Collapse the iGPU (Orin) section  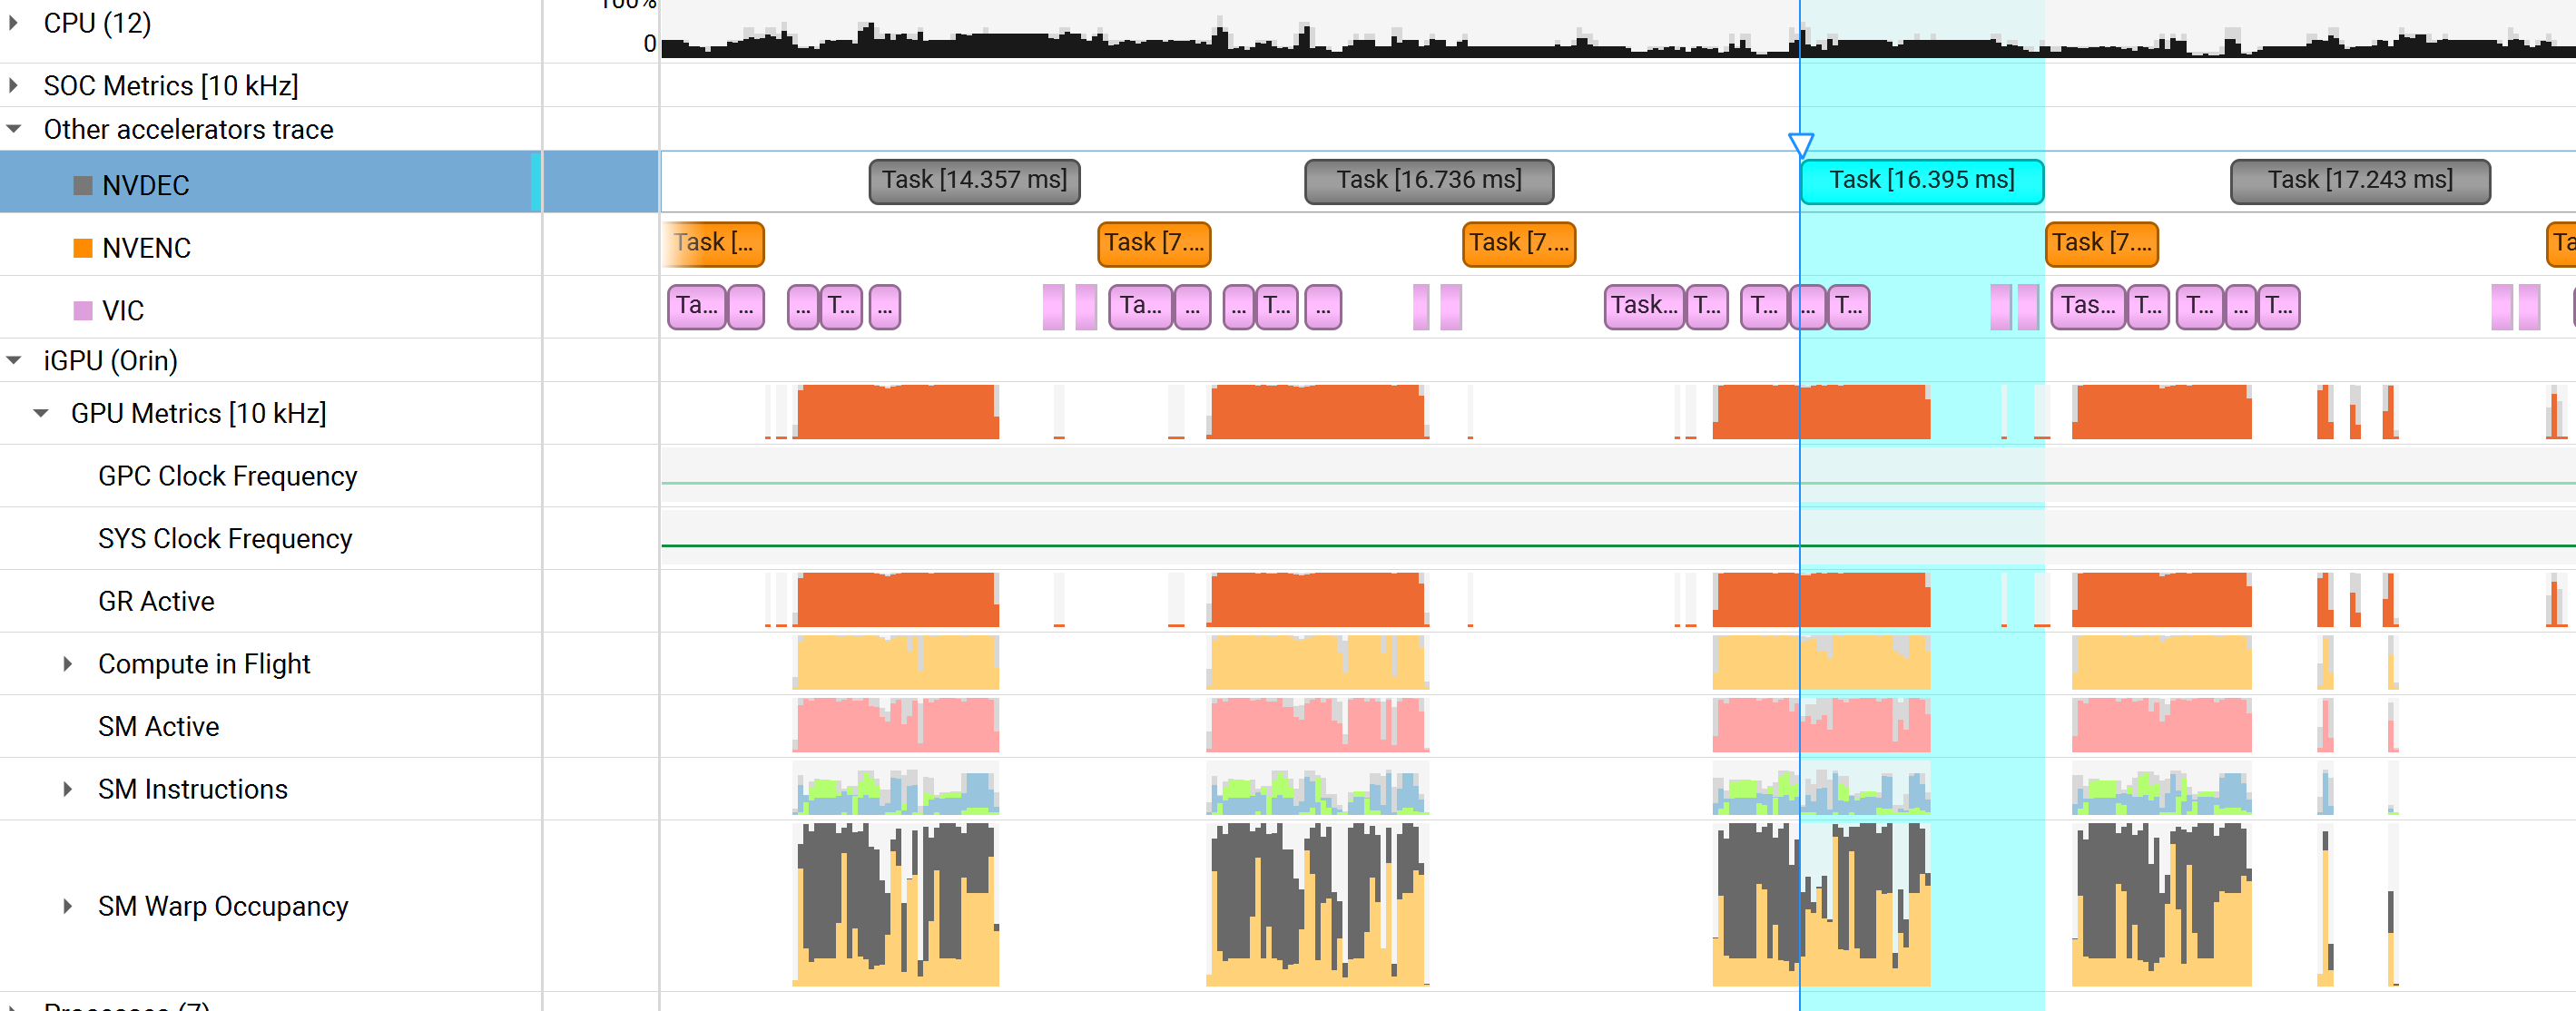click(14, 360)
